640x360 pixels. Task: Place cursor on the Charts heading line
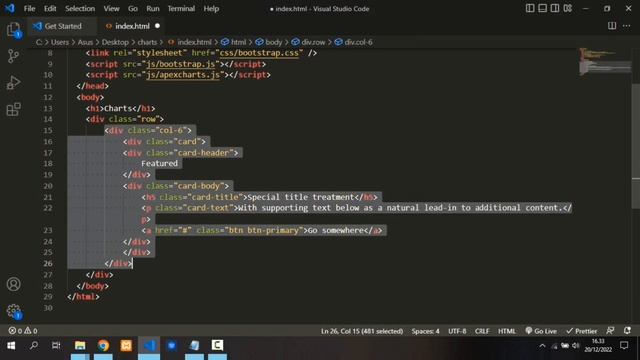(x=120, y=109)
